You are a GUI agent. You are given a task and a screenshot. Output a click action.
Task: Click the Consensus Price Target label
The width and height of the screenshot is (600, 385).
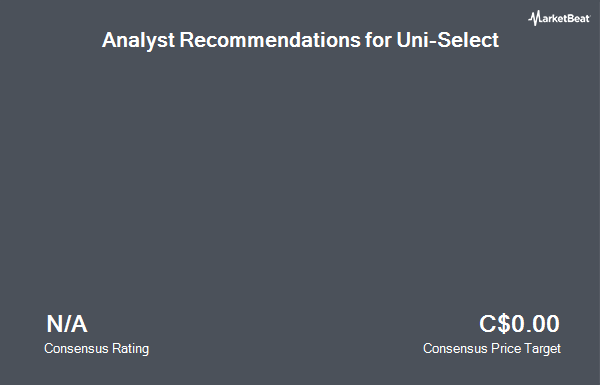492,349
